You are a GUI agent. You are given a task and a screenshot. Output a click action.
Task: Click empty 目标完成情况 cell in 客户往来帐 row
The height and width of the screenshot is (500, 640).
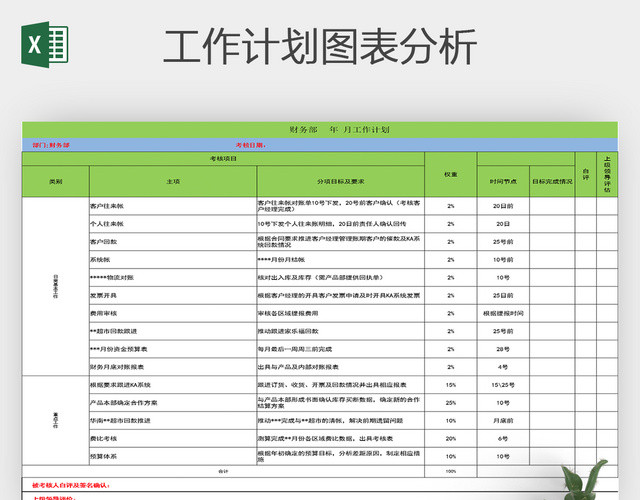(552, 206)
